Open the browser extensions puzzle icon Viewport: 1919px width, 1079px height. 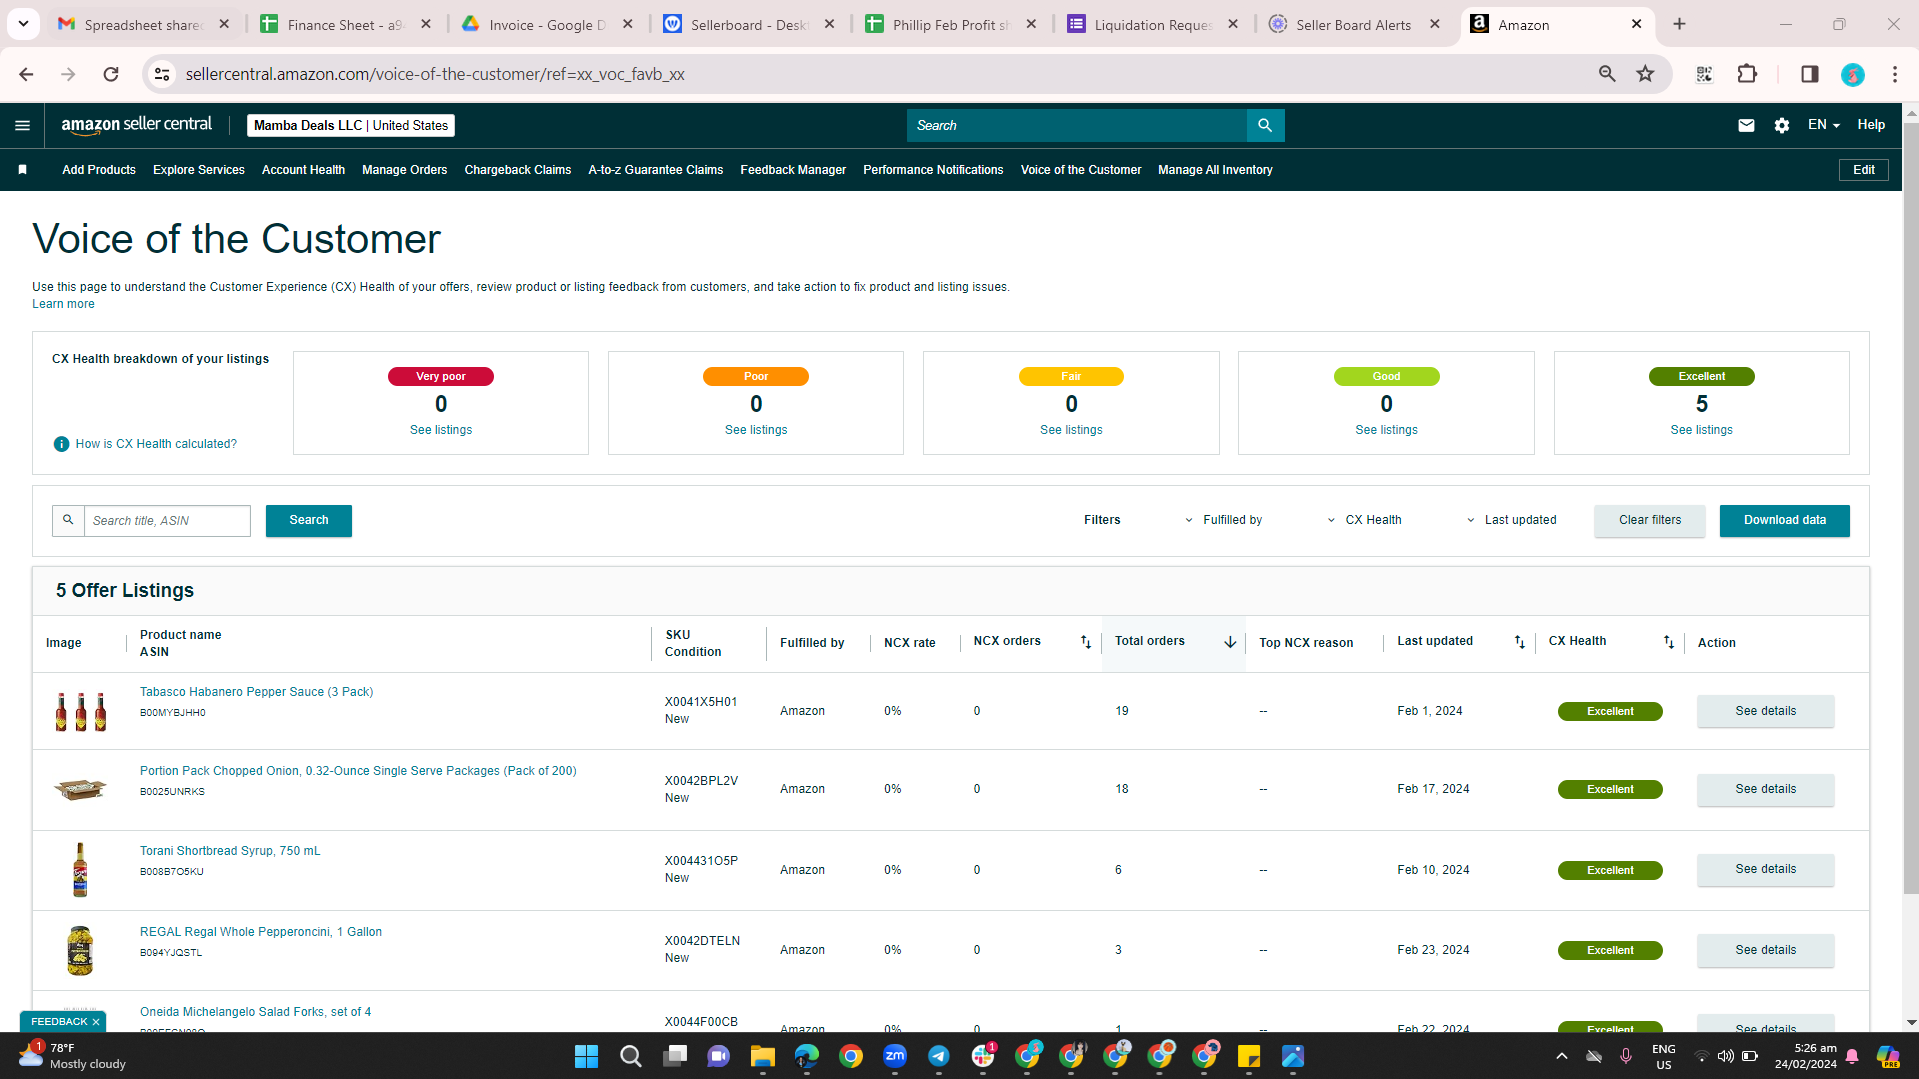point(1747,74)
